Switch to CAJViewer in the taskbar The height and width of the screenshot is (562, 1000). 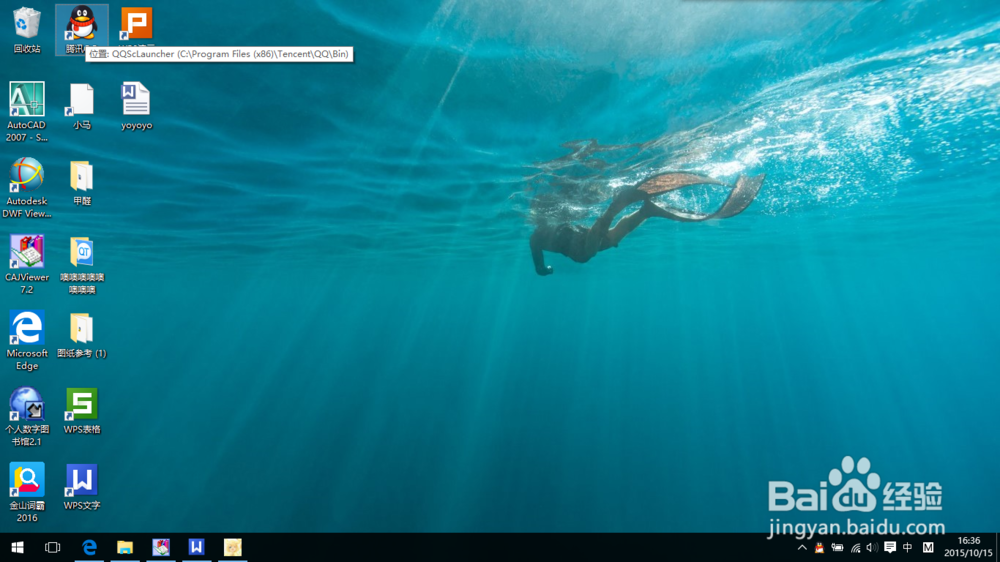pos(161,547)
